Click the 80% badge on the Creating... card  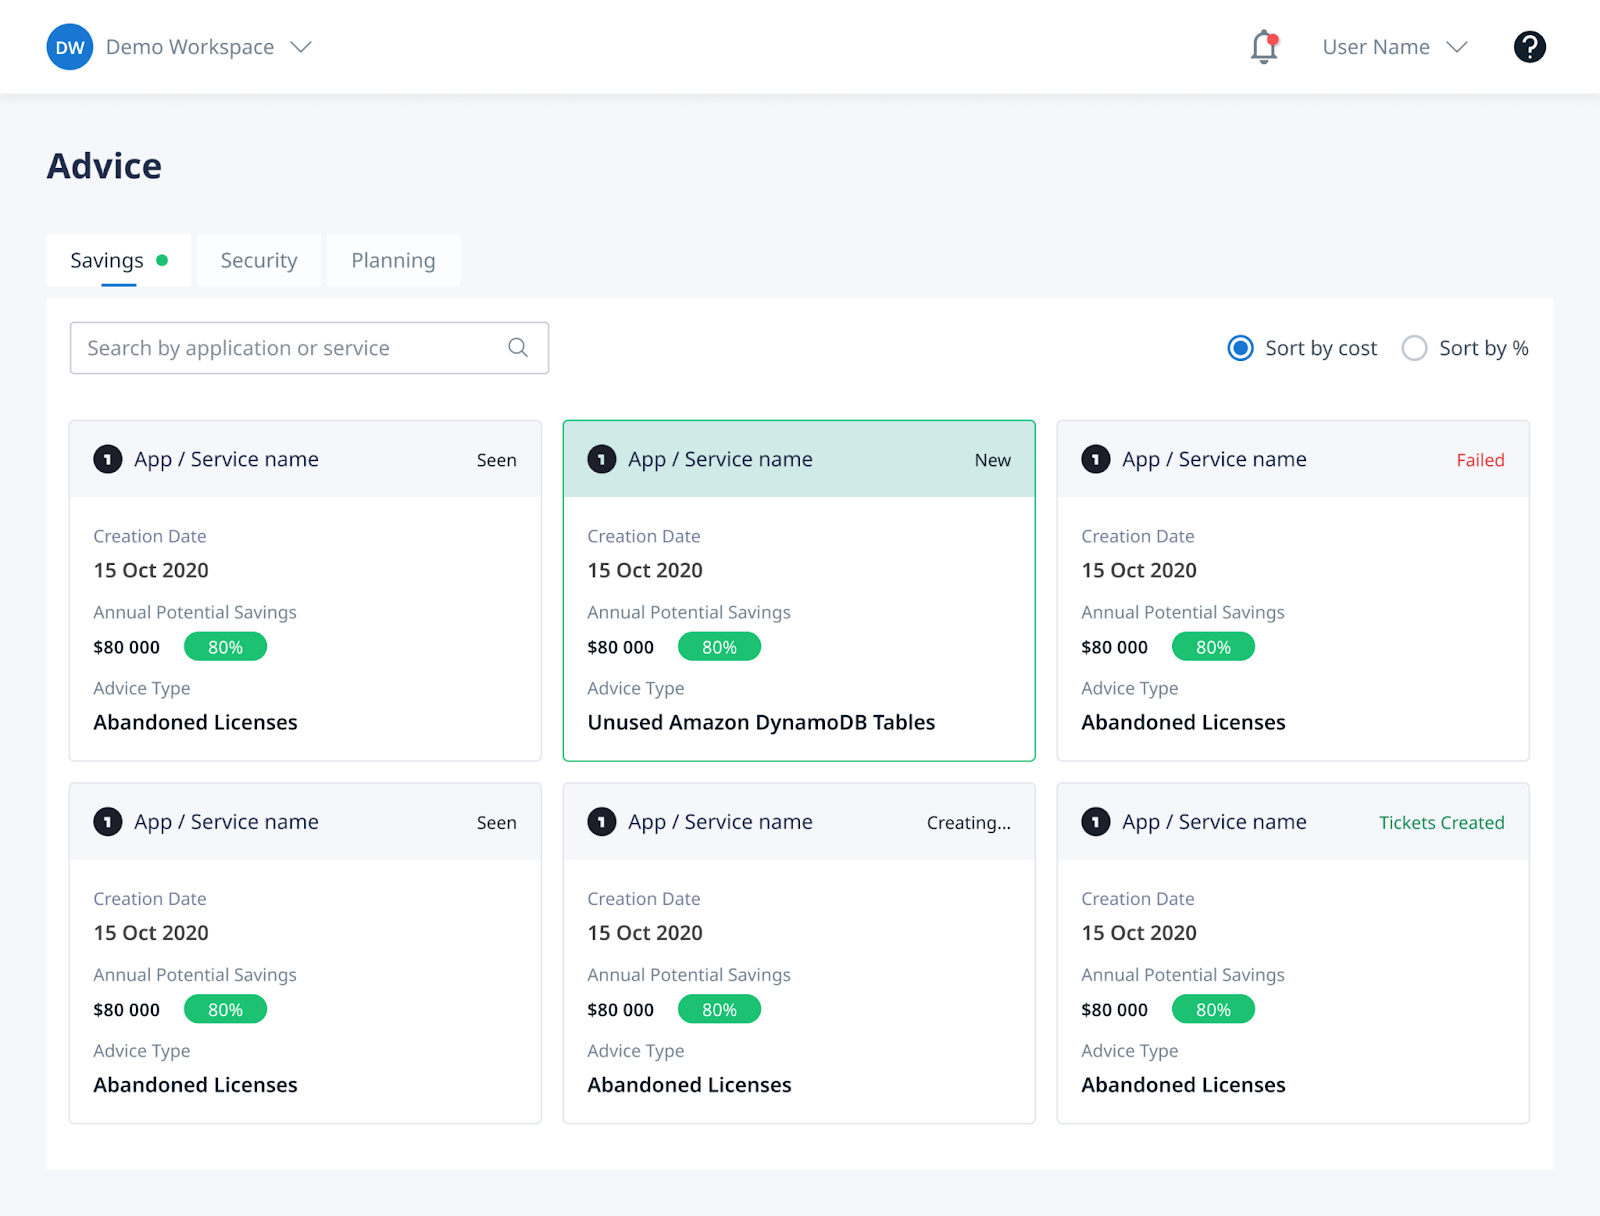[719, 1010]
